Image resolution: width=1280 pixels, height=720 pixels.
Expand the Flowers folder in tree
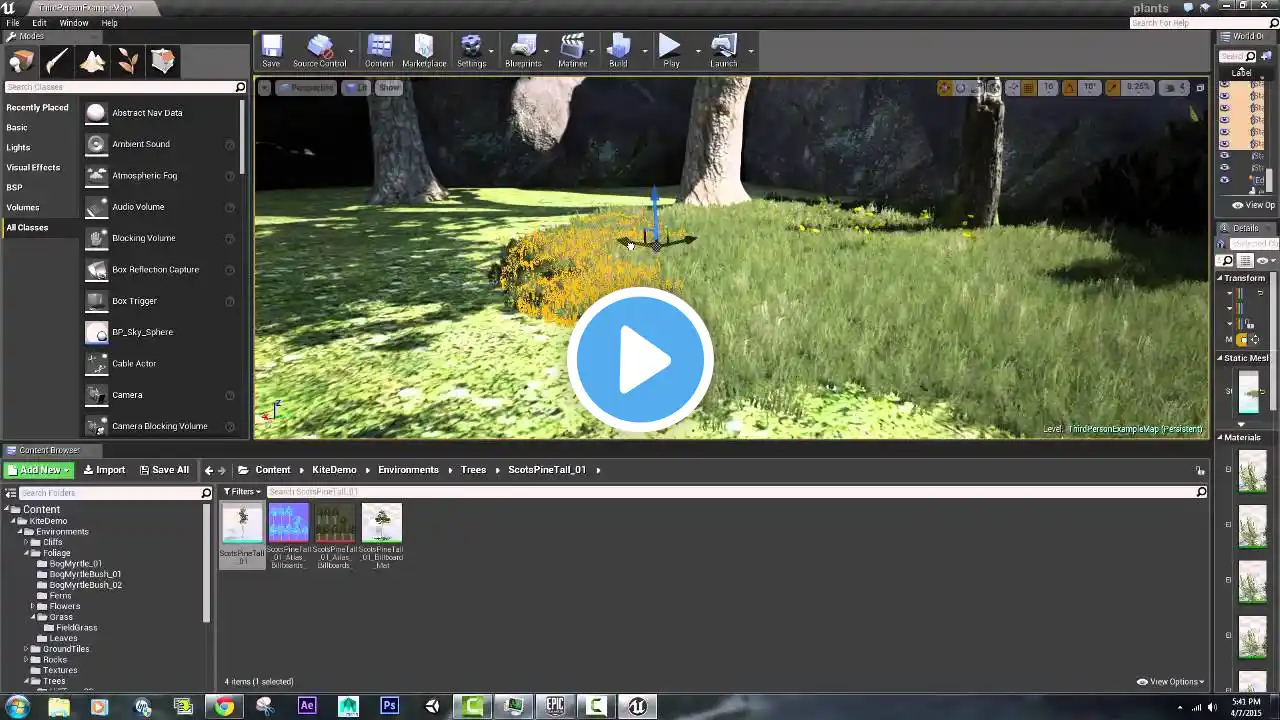pos(33,606)
